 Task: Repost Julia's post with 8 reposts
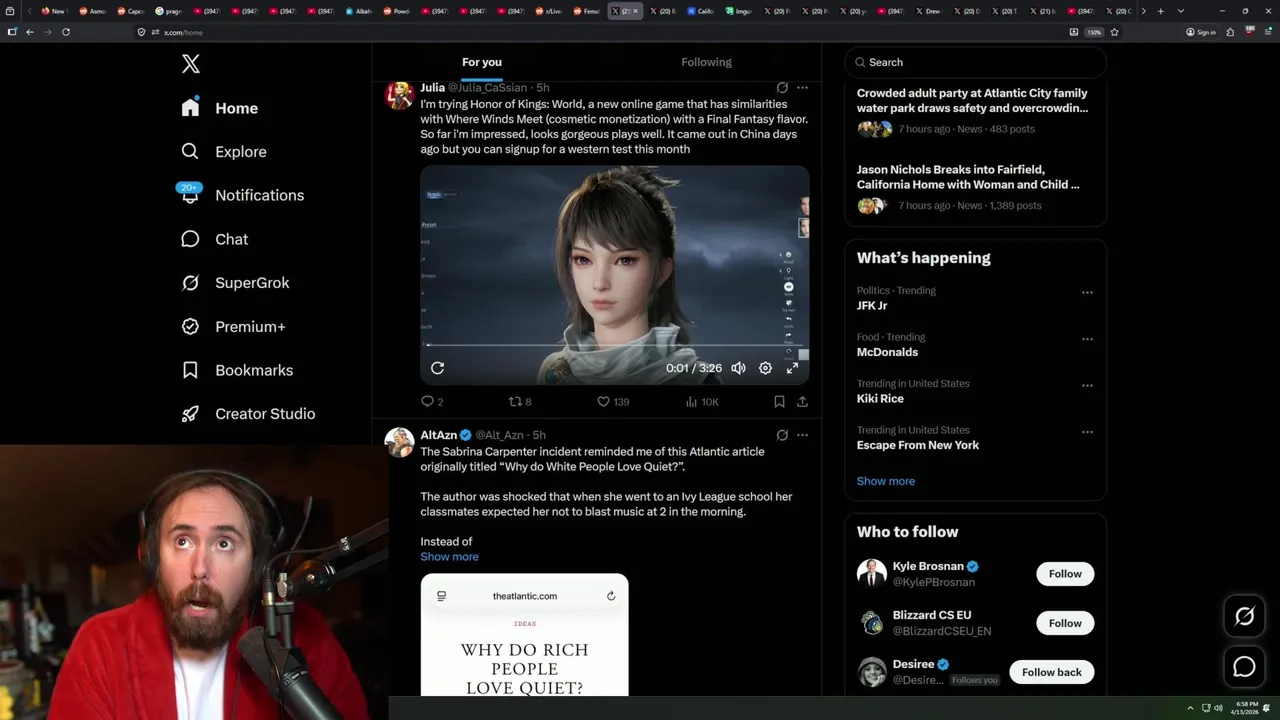click(x=520, y=402)
